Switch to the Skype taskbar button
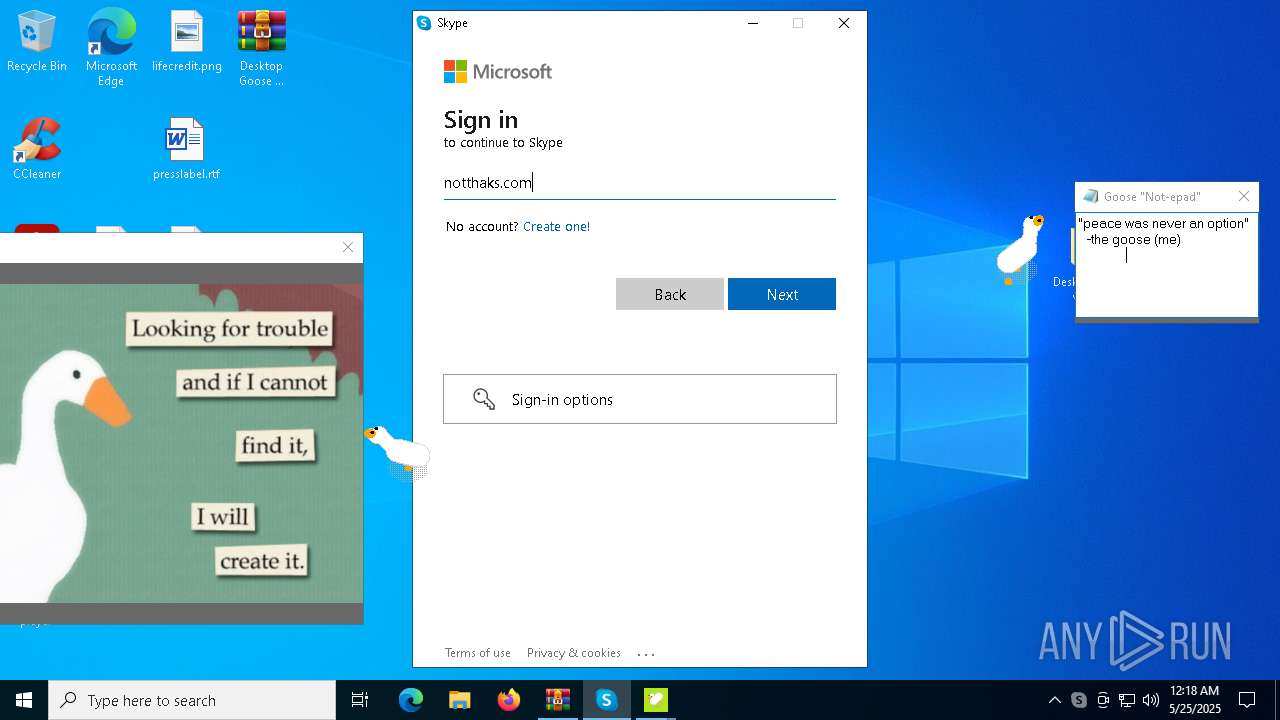The height and width of the screenshot is (720, 1280). tap(606, 700)
